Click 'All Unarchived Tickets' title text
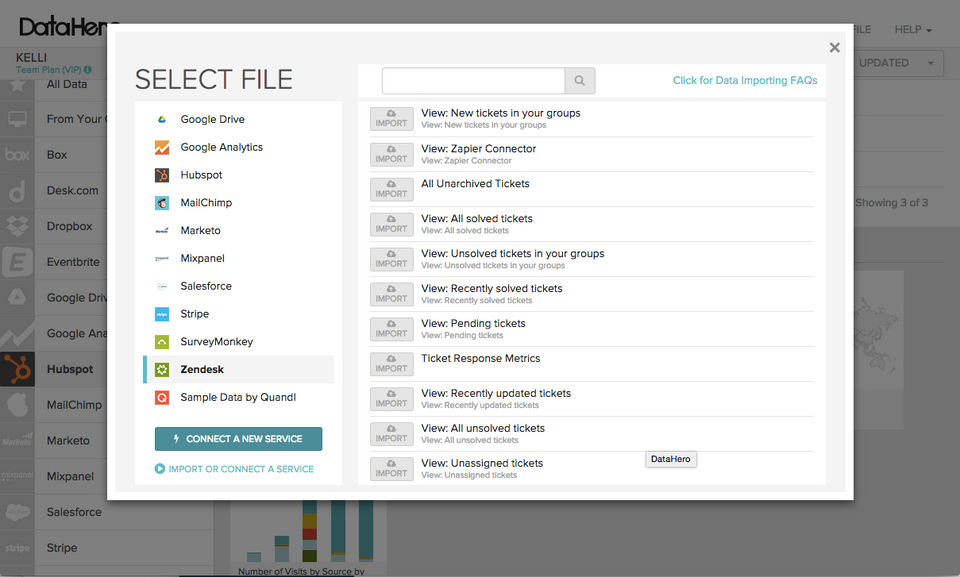The width and height of the screenshot is (960, 577). click(x=475, y=184)
